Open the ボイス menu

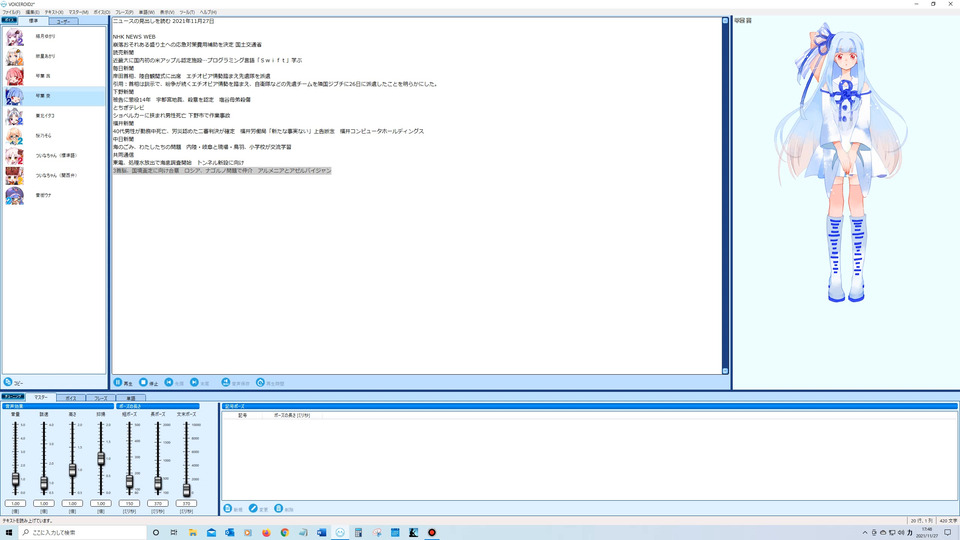(102, 12)
